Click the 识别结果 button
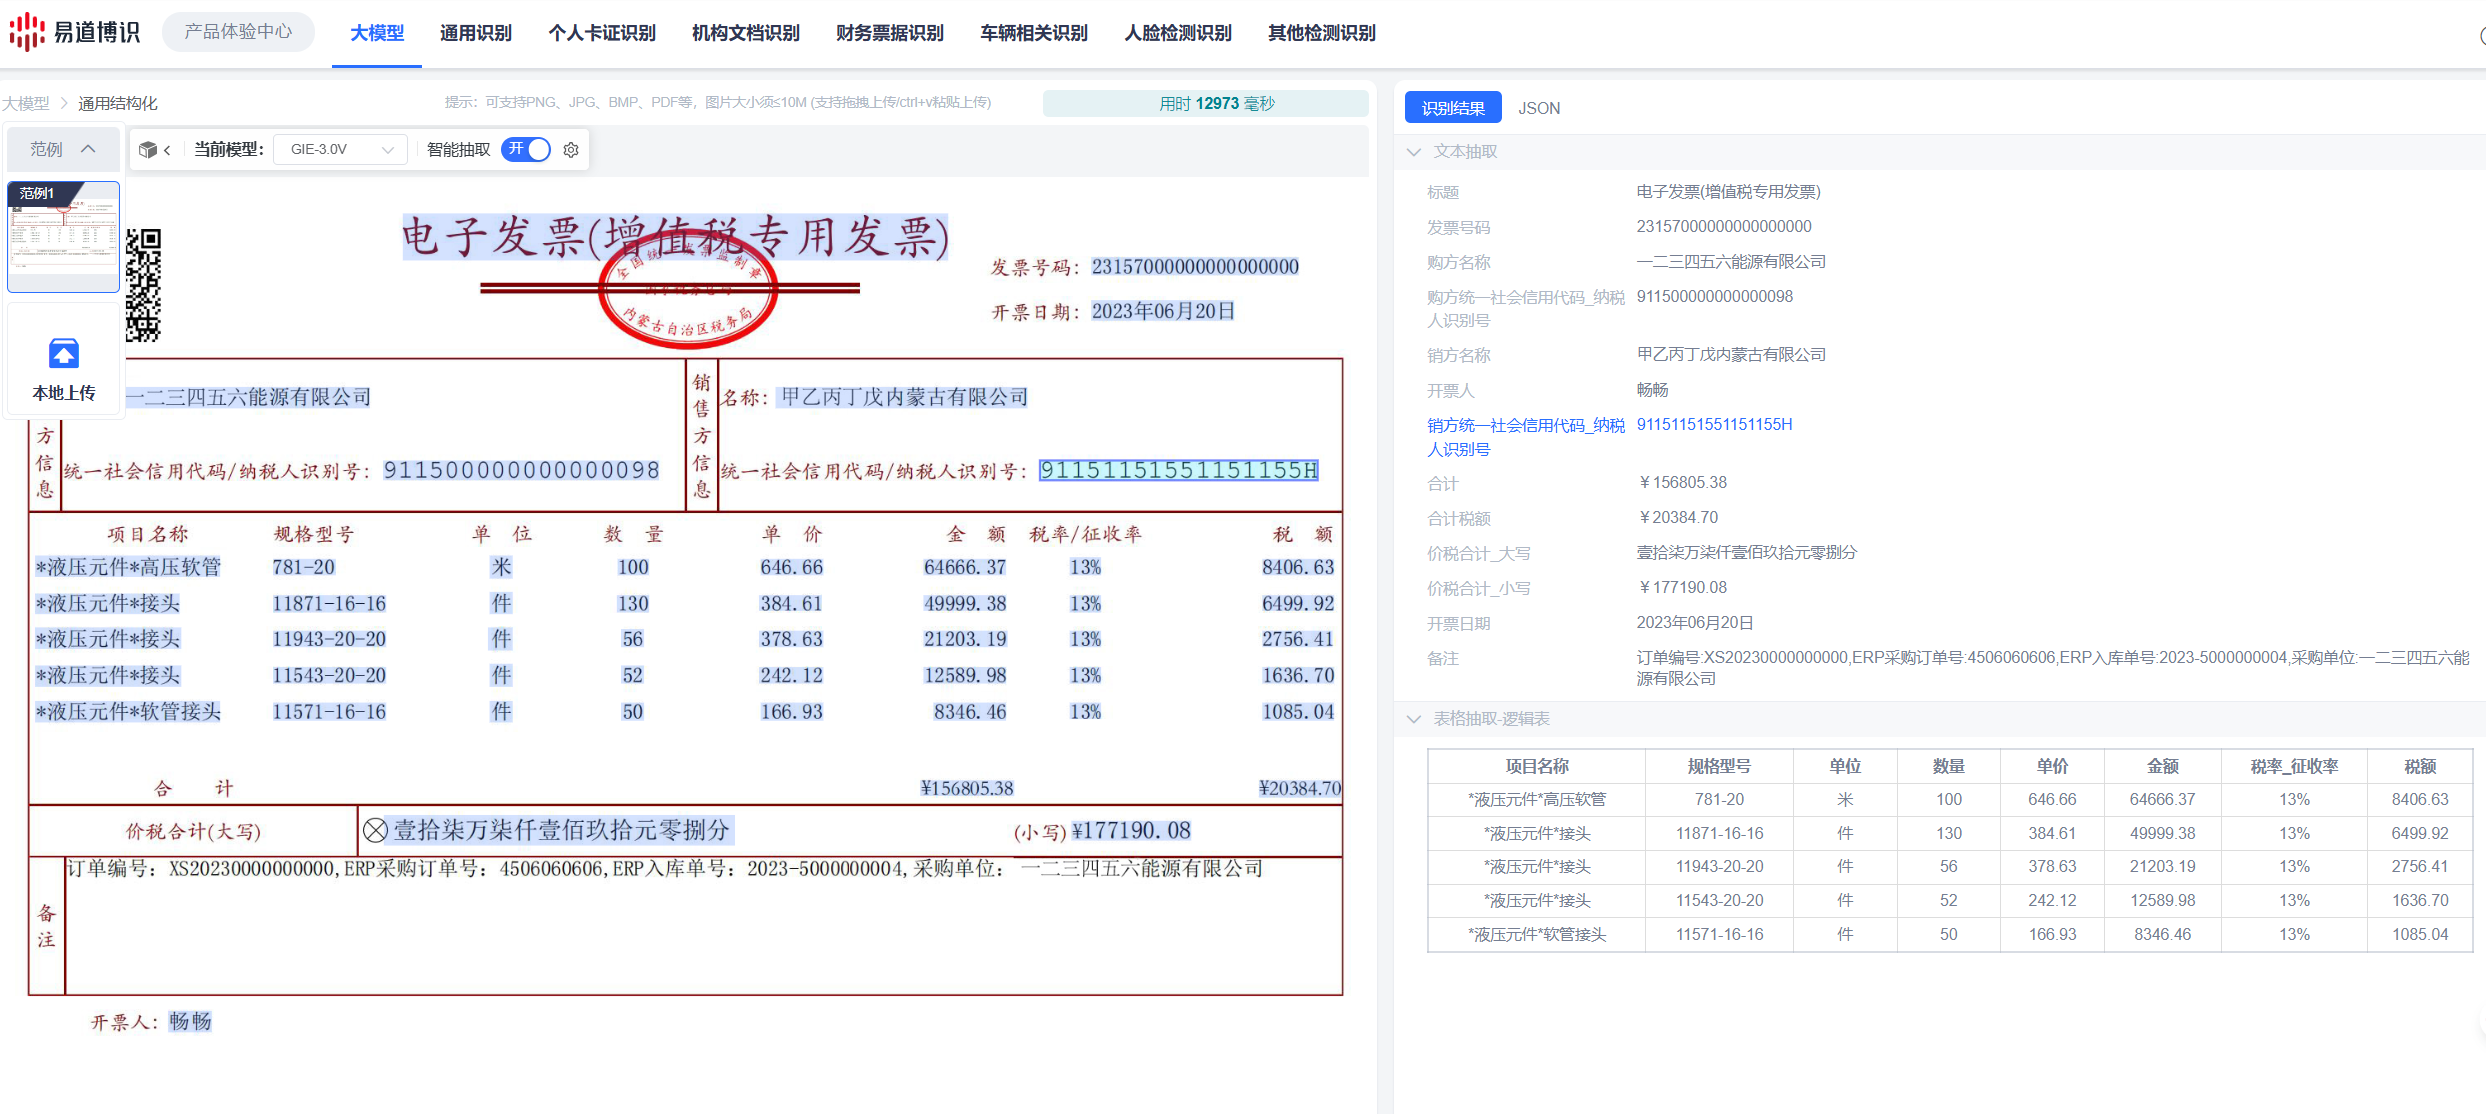The width and height of the screenshot is (2486, 1114). 1452,108
